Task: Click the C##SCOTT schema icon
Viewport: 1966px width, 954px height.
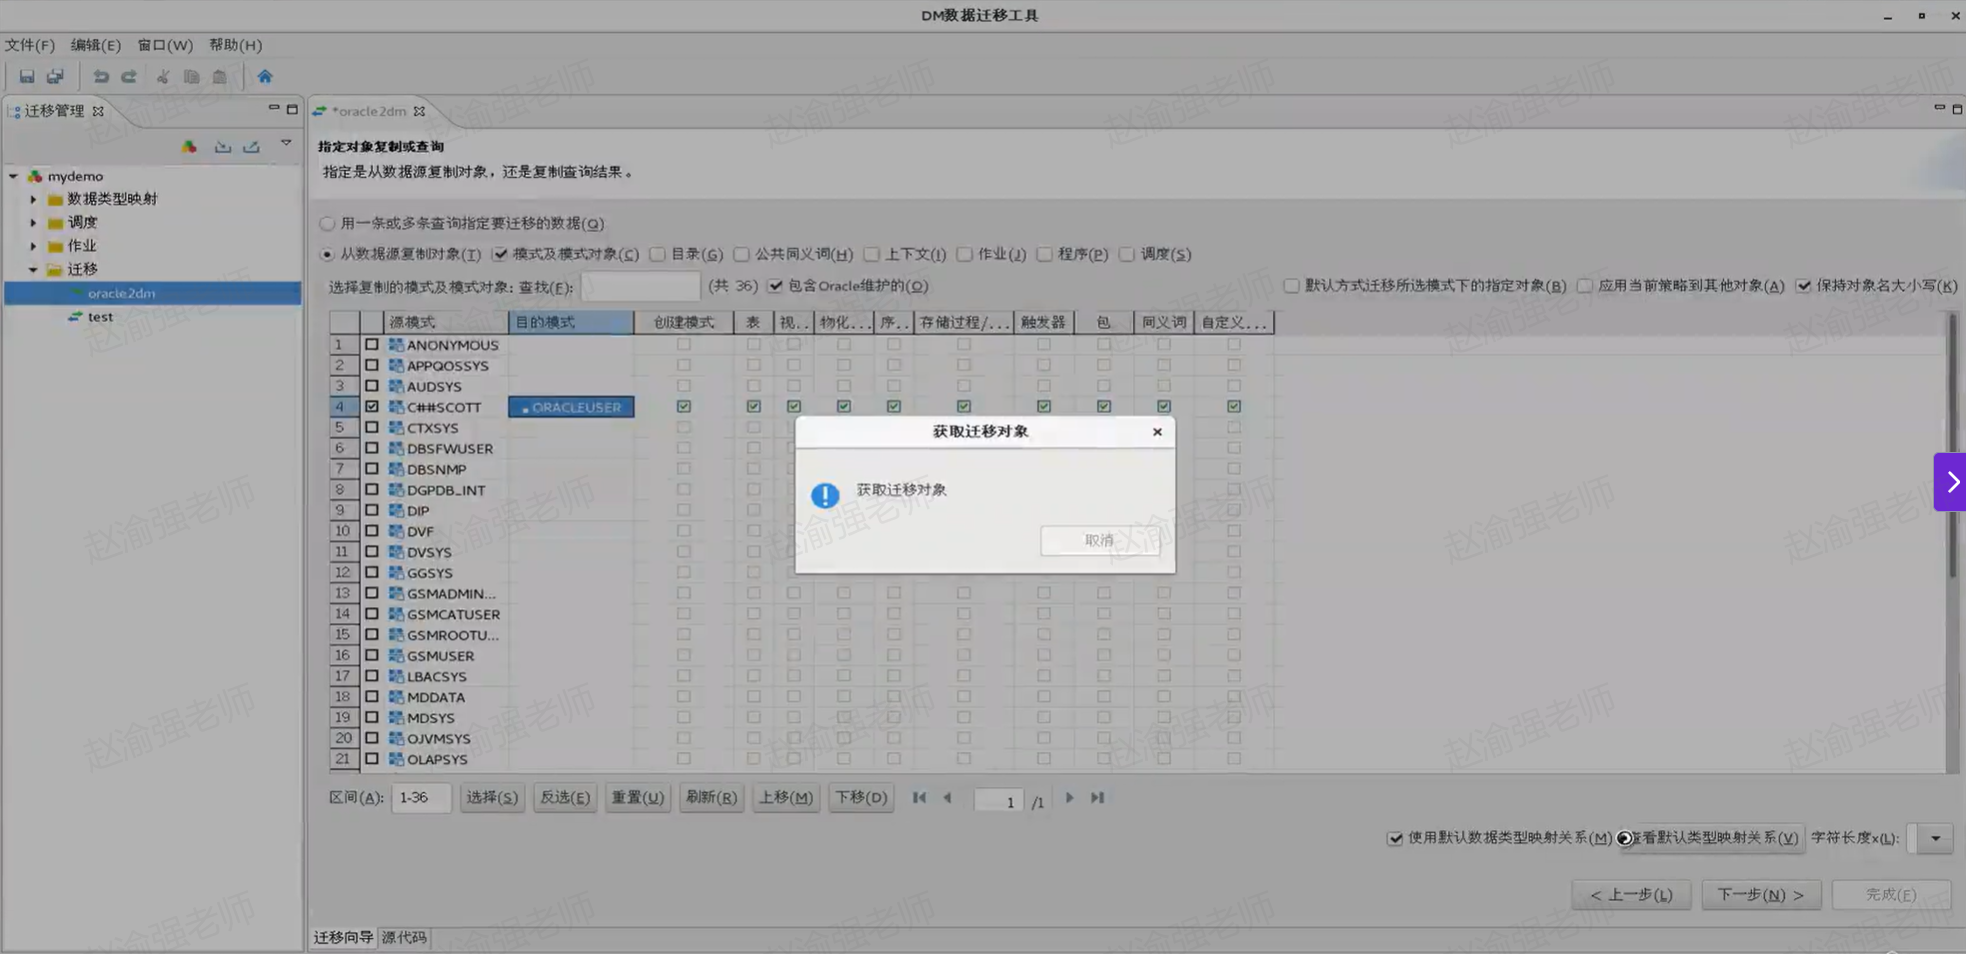Action: (x=396, y=407)
